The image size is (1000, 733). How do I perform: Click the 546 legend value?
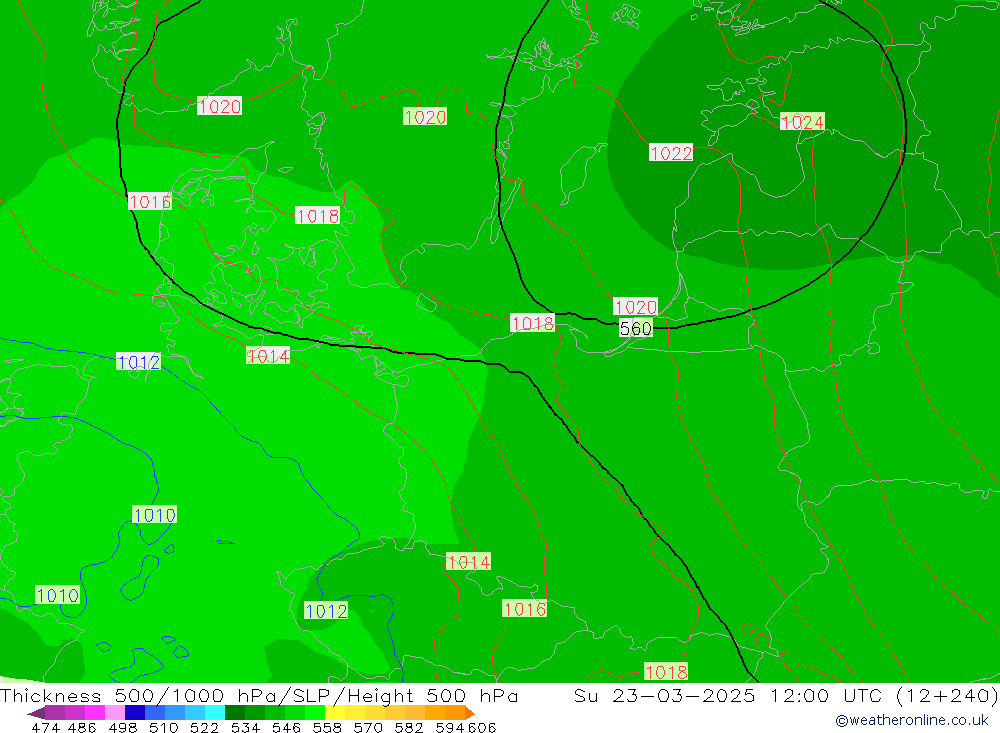click(286, 728)
